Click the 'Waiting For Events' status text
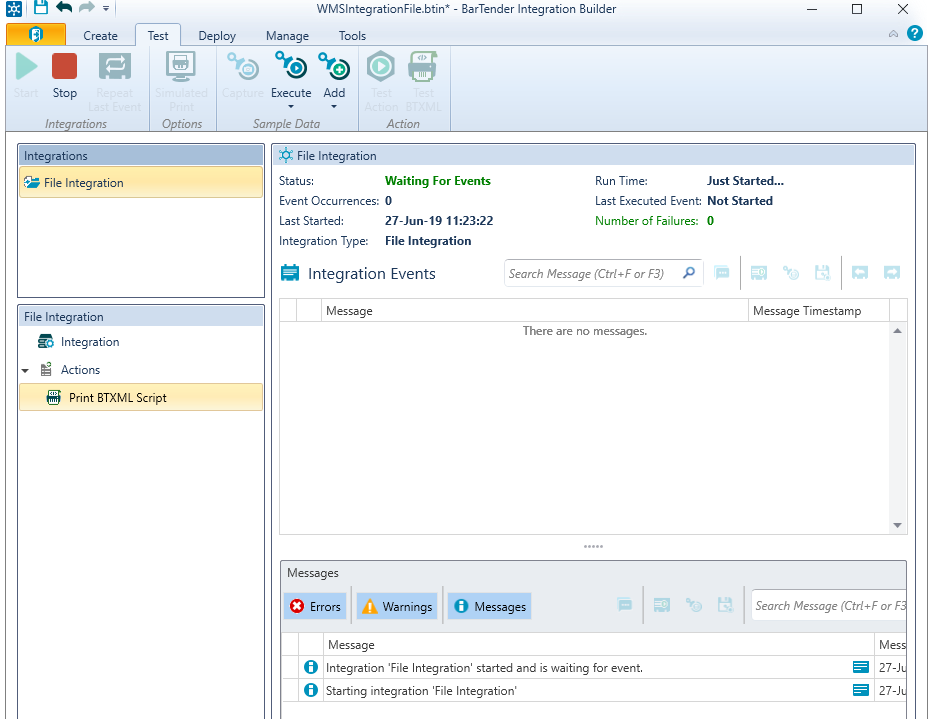The image size is (929, 719). click(438, 181)
